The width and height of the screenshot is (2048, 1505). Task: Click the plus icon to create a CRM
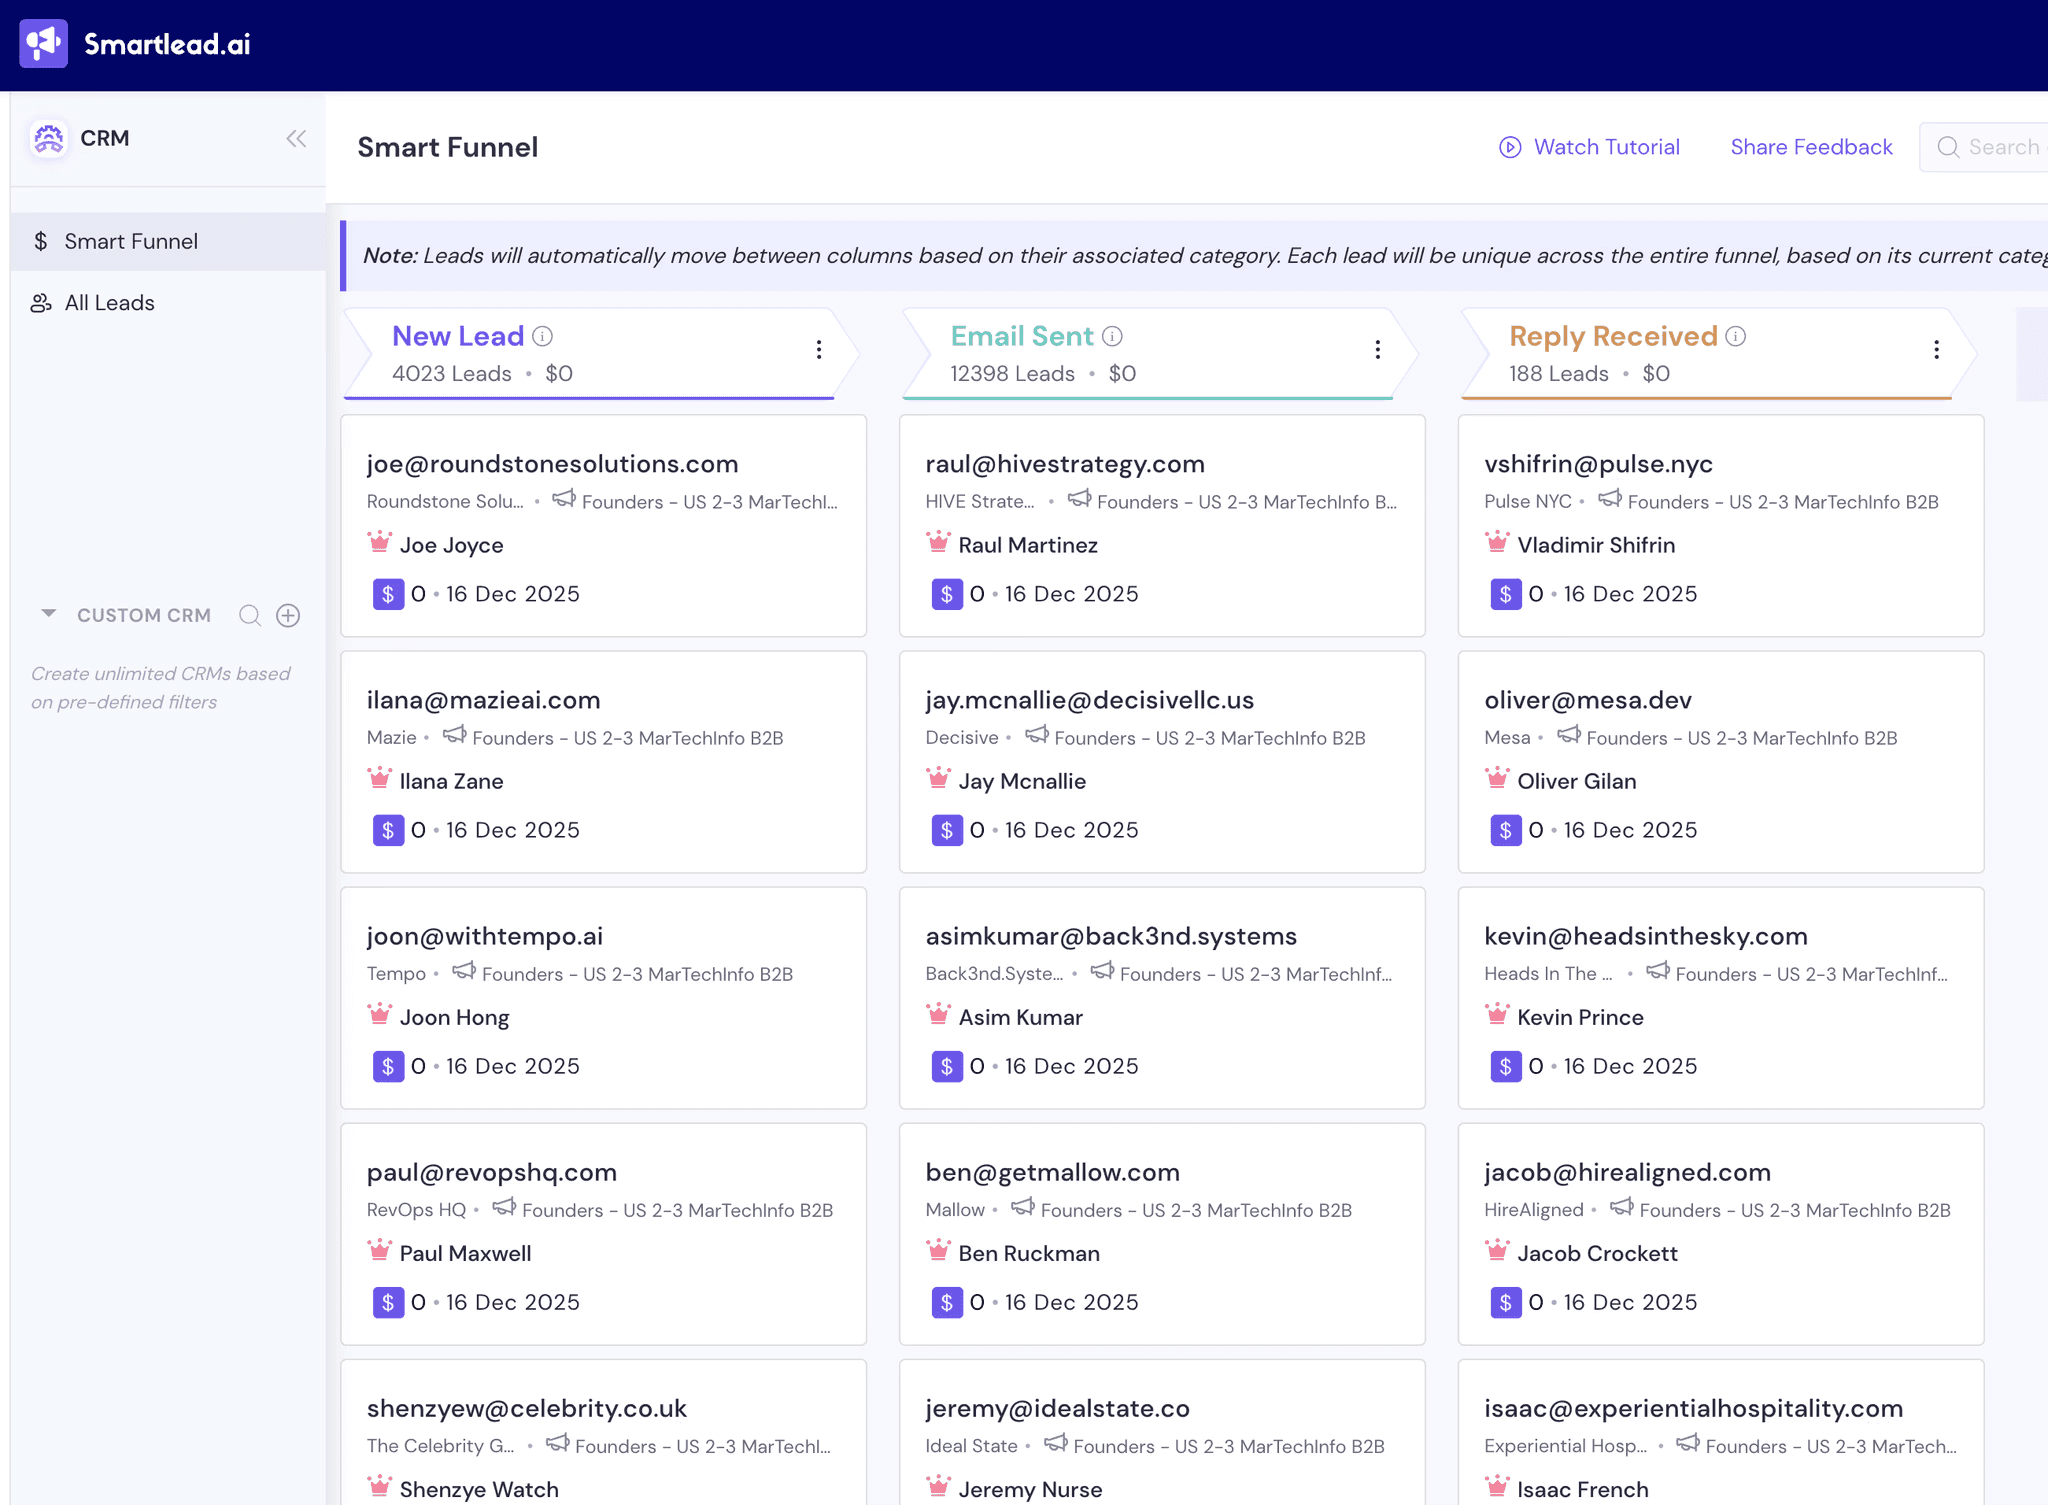click(x=288, y=615)
